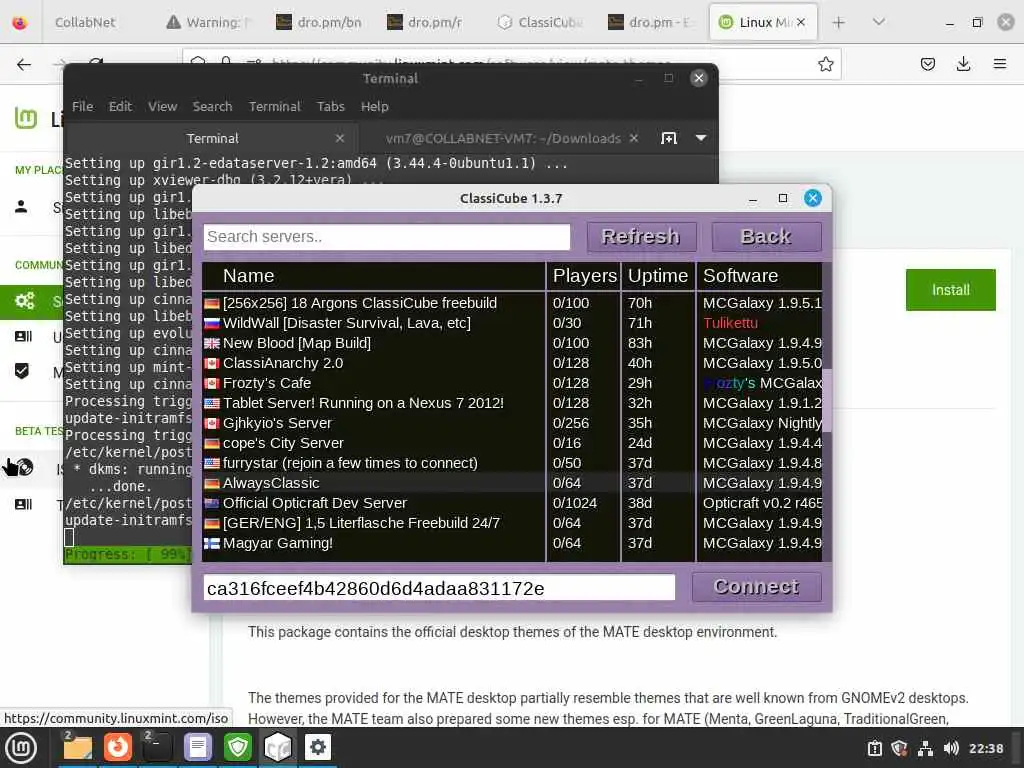
Task: Select New Blood [Map Build] server
Action: tap(512, 343)
